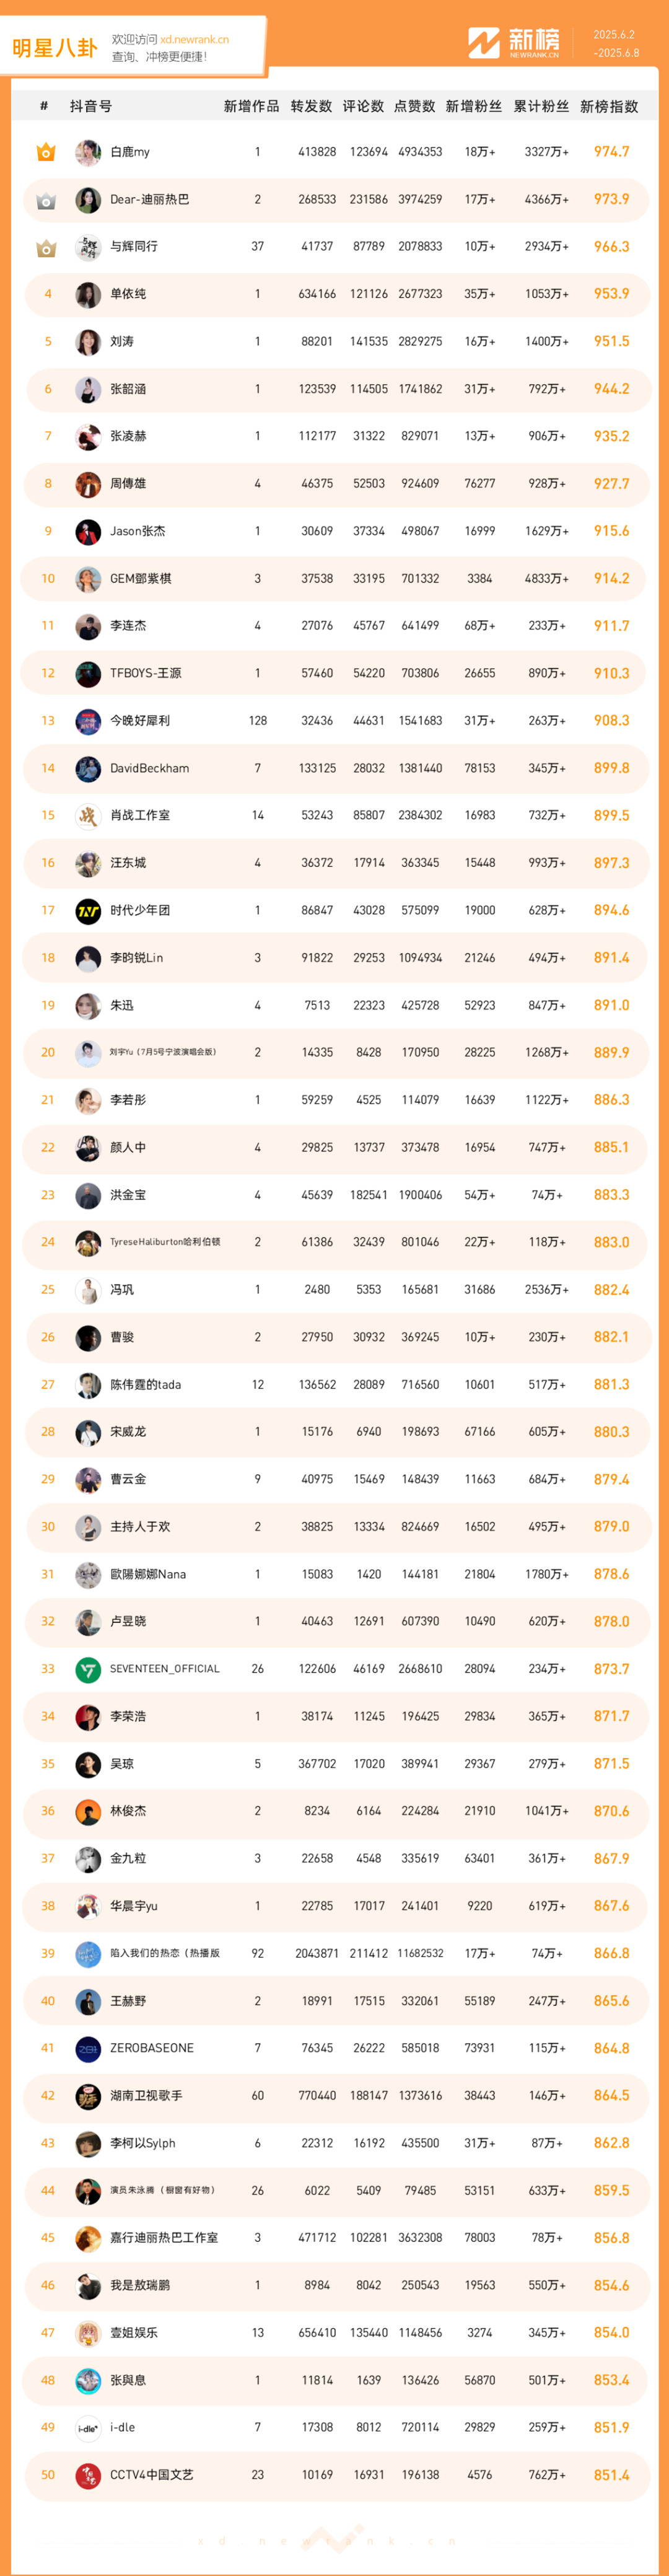Click the 明星八卦 title label
This screenshot has width=669, height=2576.
pos(55,48)
